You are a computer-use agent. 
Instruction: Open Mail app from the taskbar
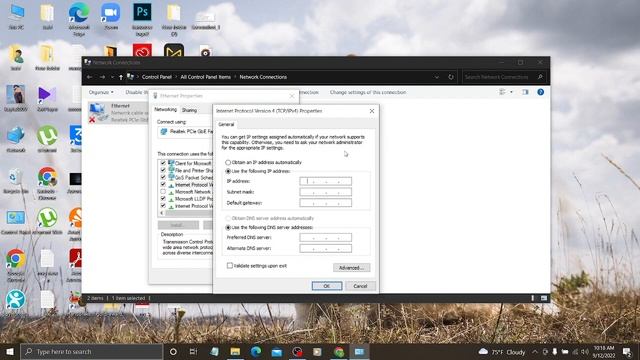(277, 351)
